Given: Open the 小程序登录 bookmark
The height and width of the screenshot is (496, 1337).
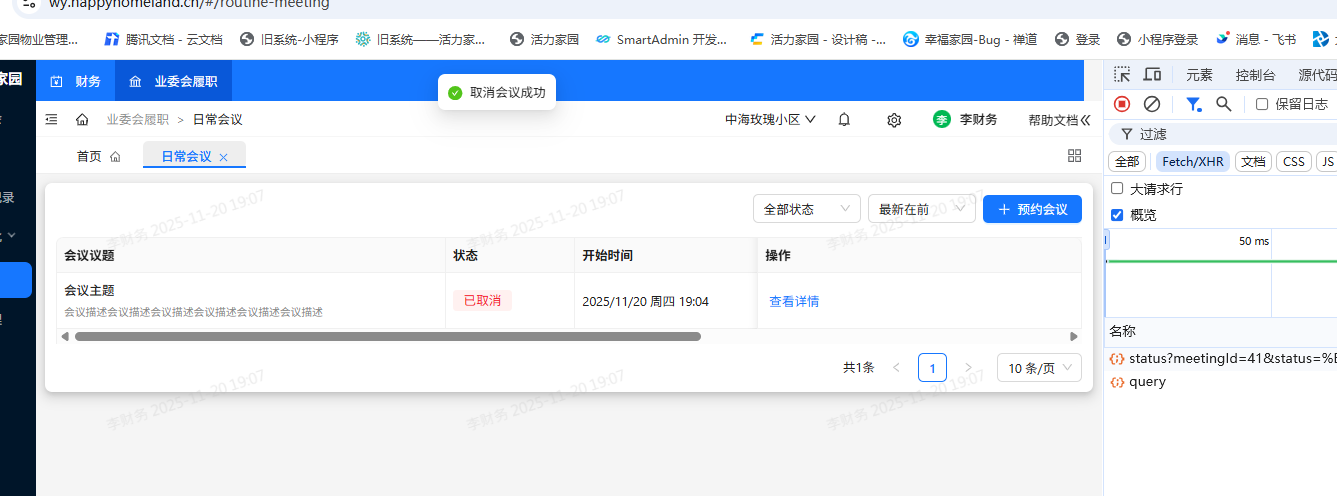Looking at the screenshot, I should coord(1157,40).
